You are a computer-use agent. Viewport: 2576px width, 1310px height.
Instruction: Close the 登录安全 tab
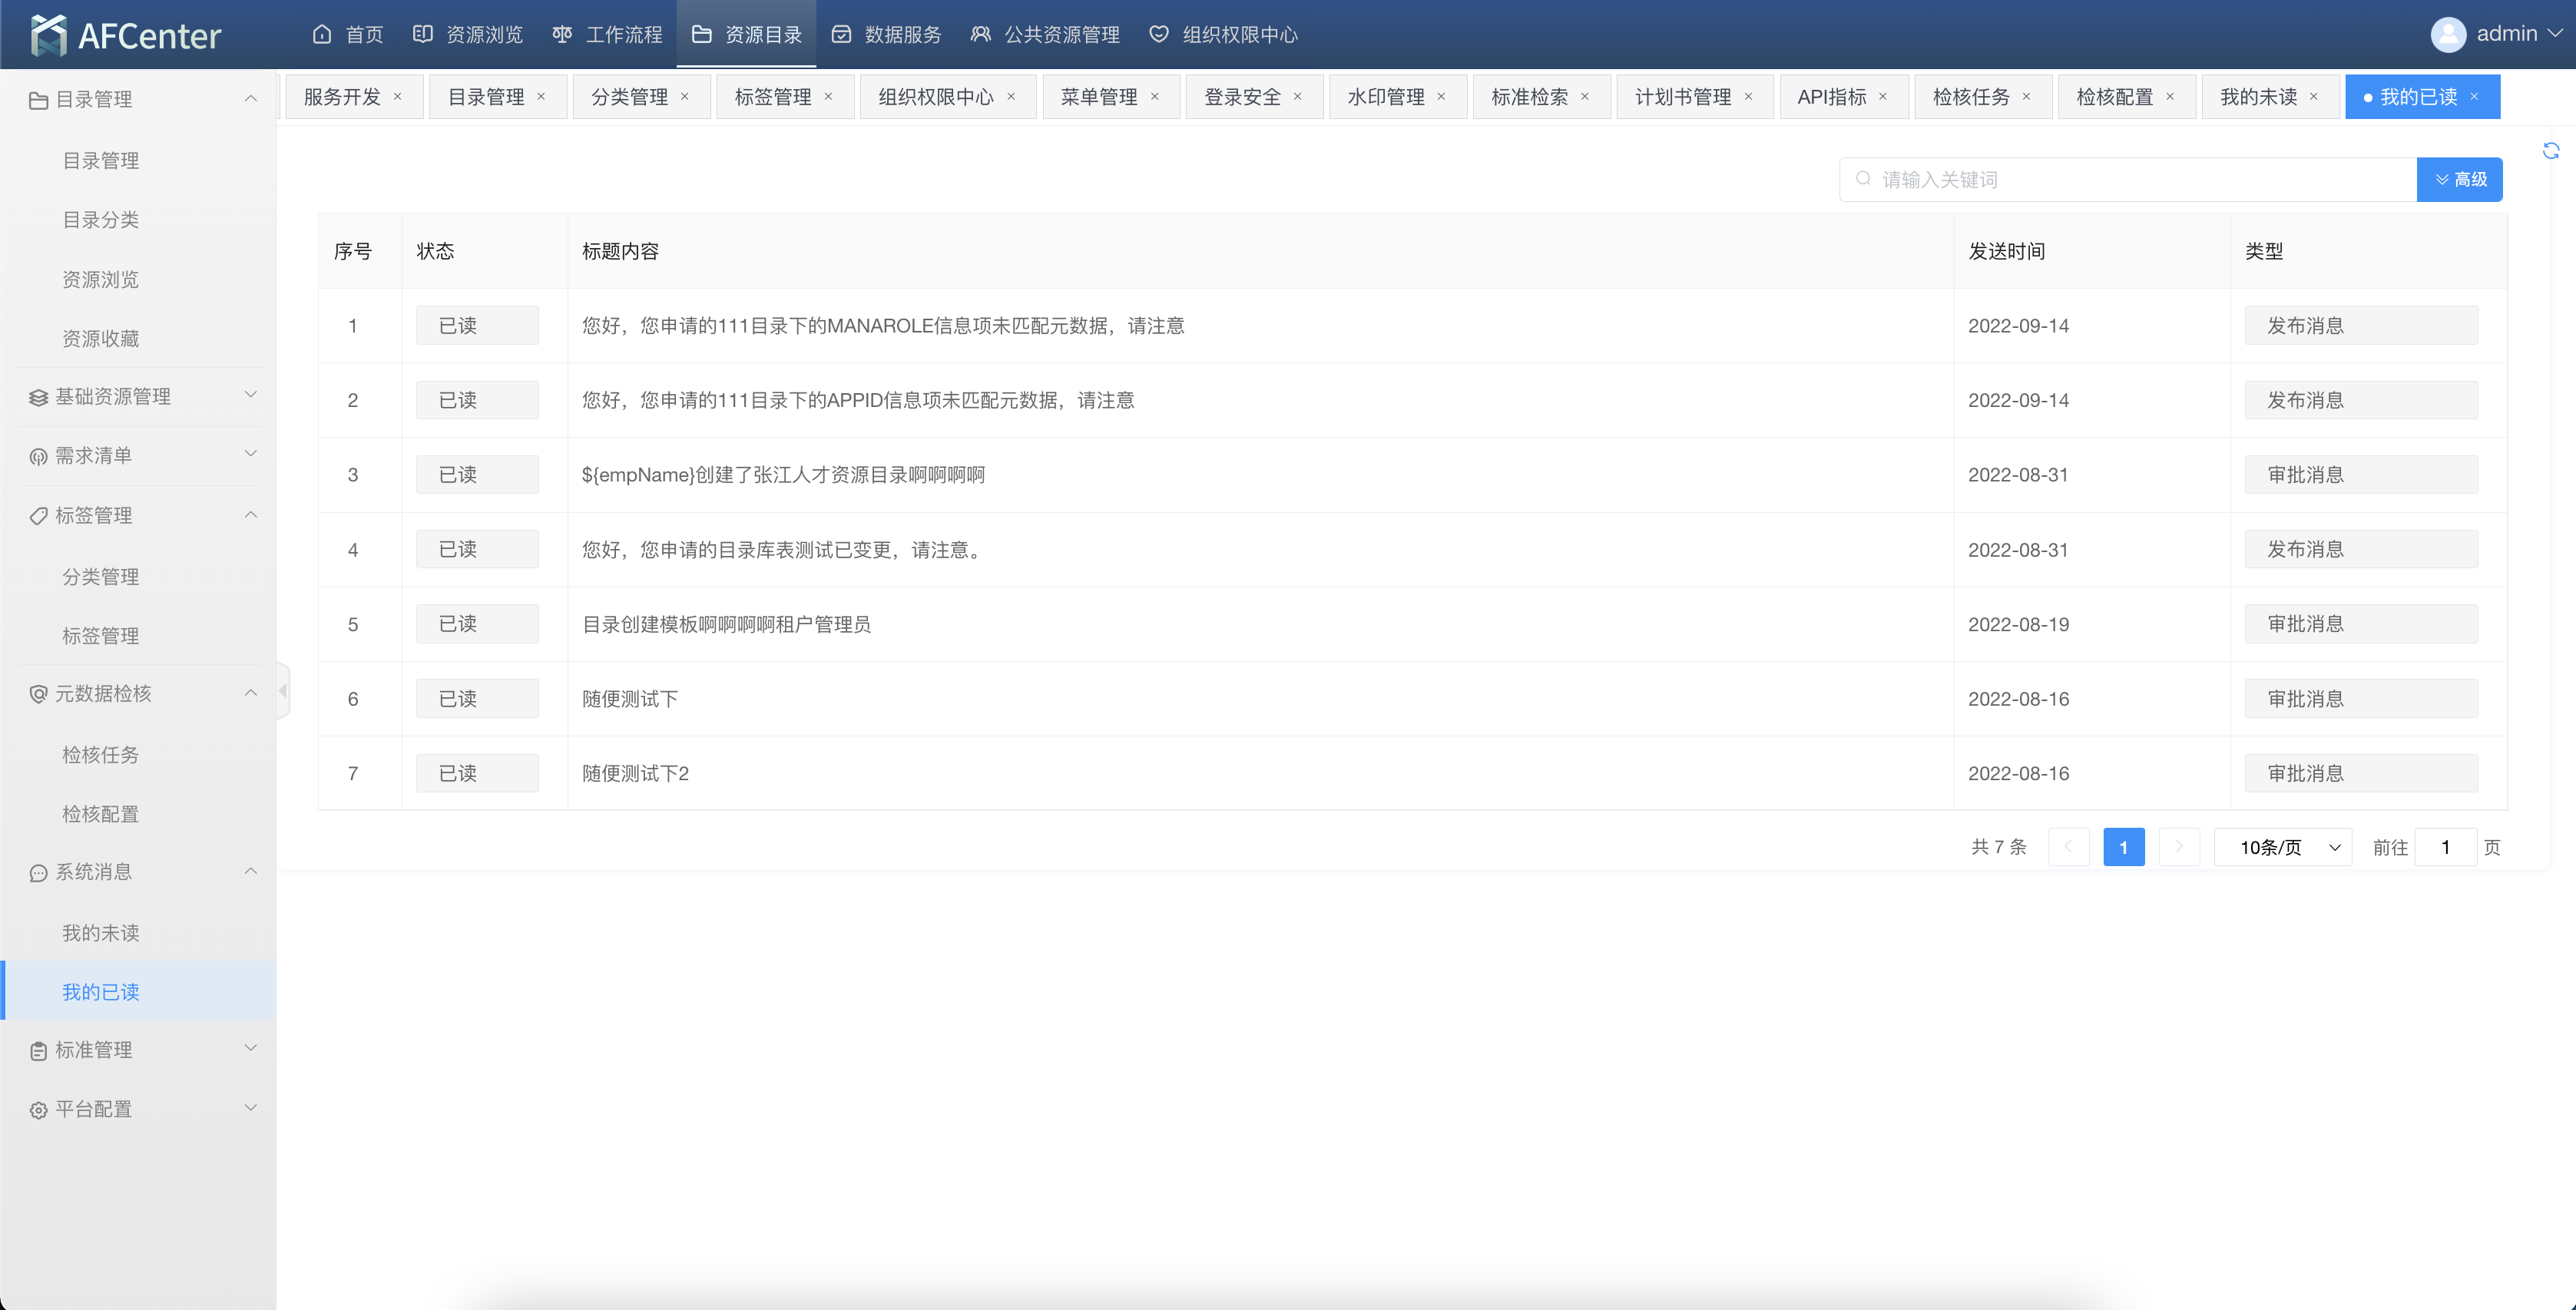coord(1298,97)
